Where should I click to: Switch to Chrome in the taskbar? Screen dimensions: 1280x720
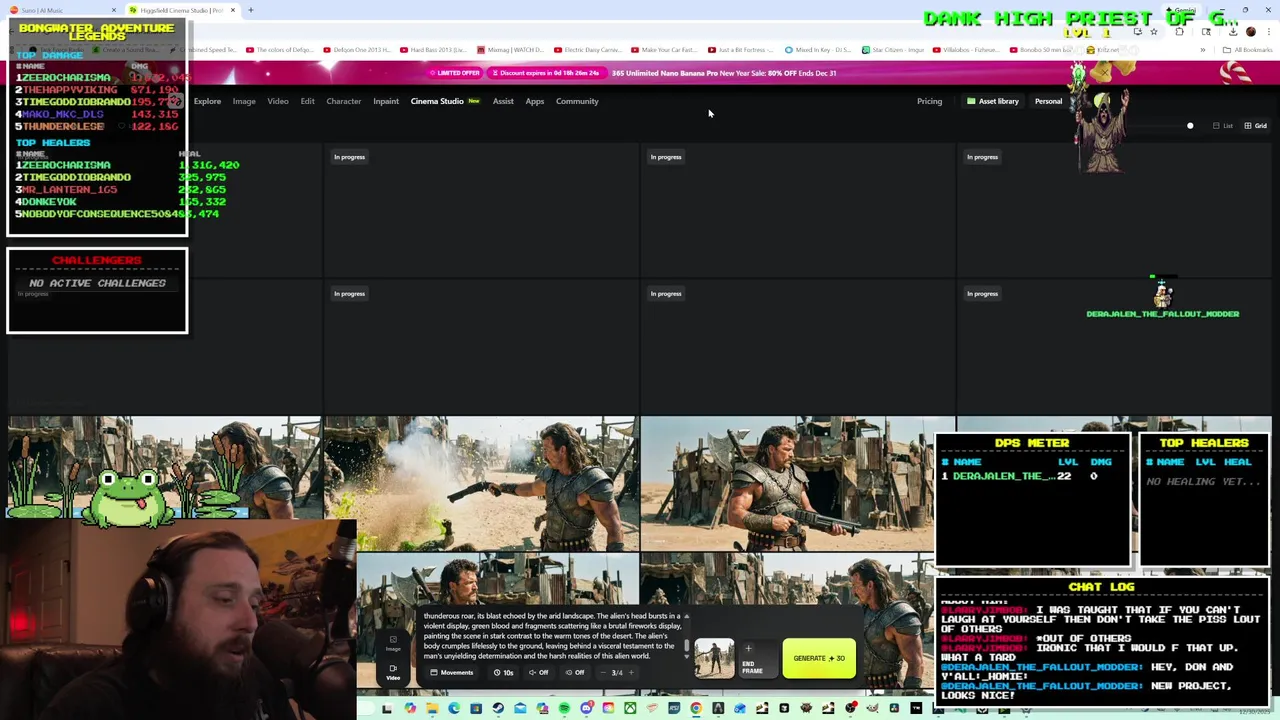696,709
